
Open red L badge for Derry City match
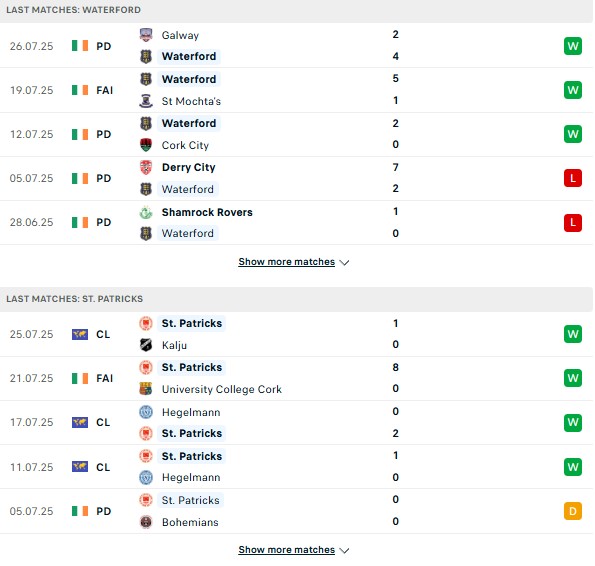tap(573, 178)
